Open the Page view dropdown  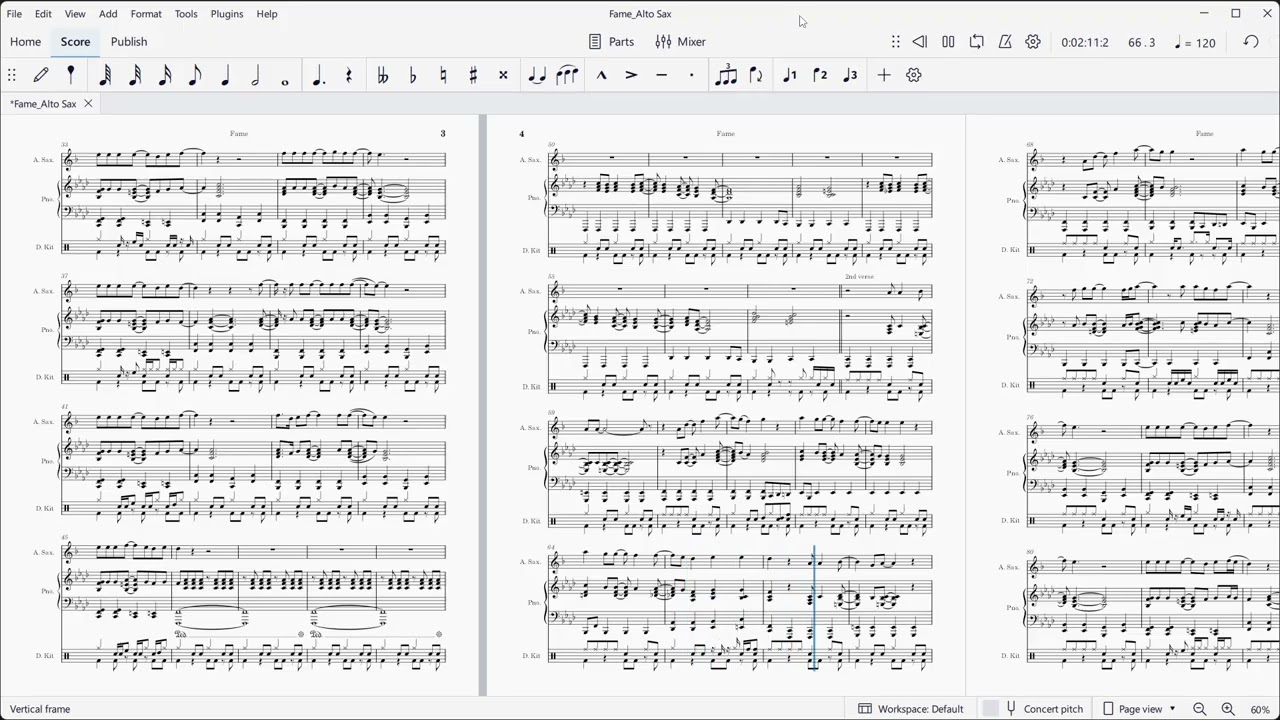1139,709
